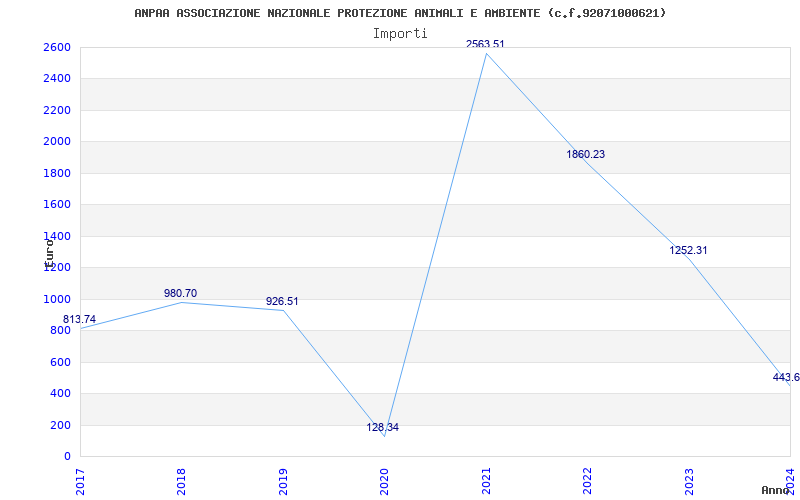The image size is (800, 500).
Task: Click the y-axis value 2200
Action: (x=57, y=110)
